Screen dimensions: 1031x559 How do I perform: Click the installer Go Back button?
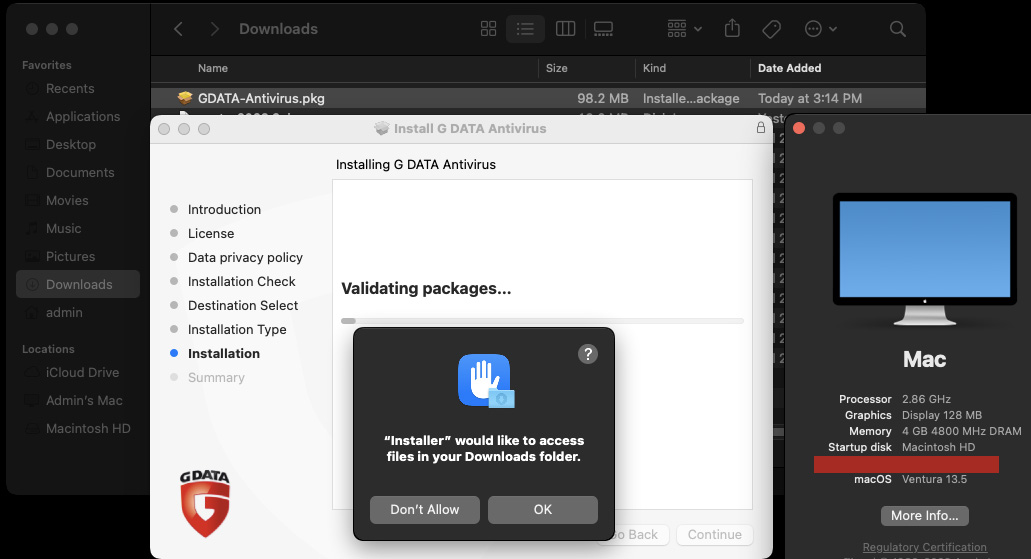coord(634,535)
